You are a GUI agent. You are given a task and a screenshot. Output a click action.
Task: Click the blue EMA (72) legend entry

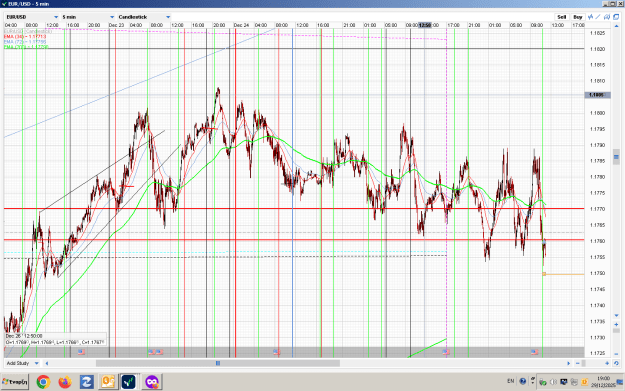(25, 41)
